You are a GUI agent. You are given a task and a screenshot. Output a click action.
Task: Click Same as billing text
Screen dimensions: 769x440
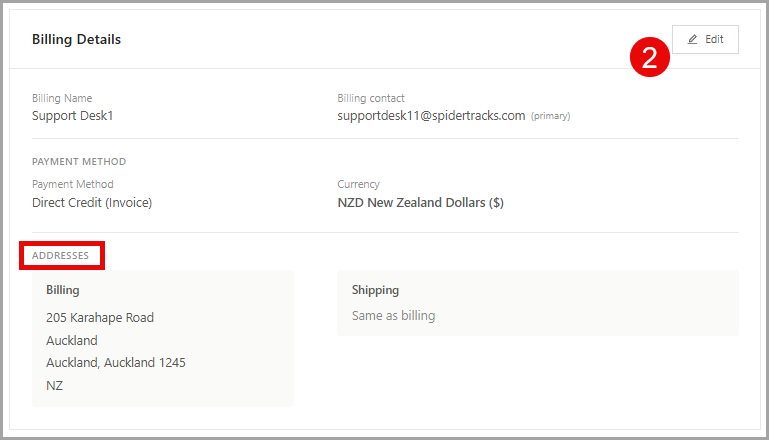tap(393, 315)
